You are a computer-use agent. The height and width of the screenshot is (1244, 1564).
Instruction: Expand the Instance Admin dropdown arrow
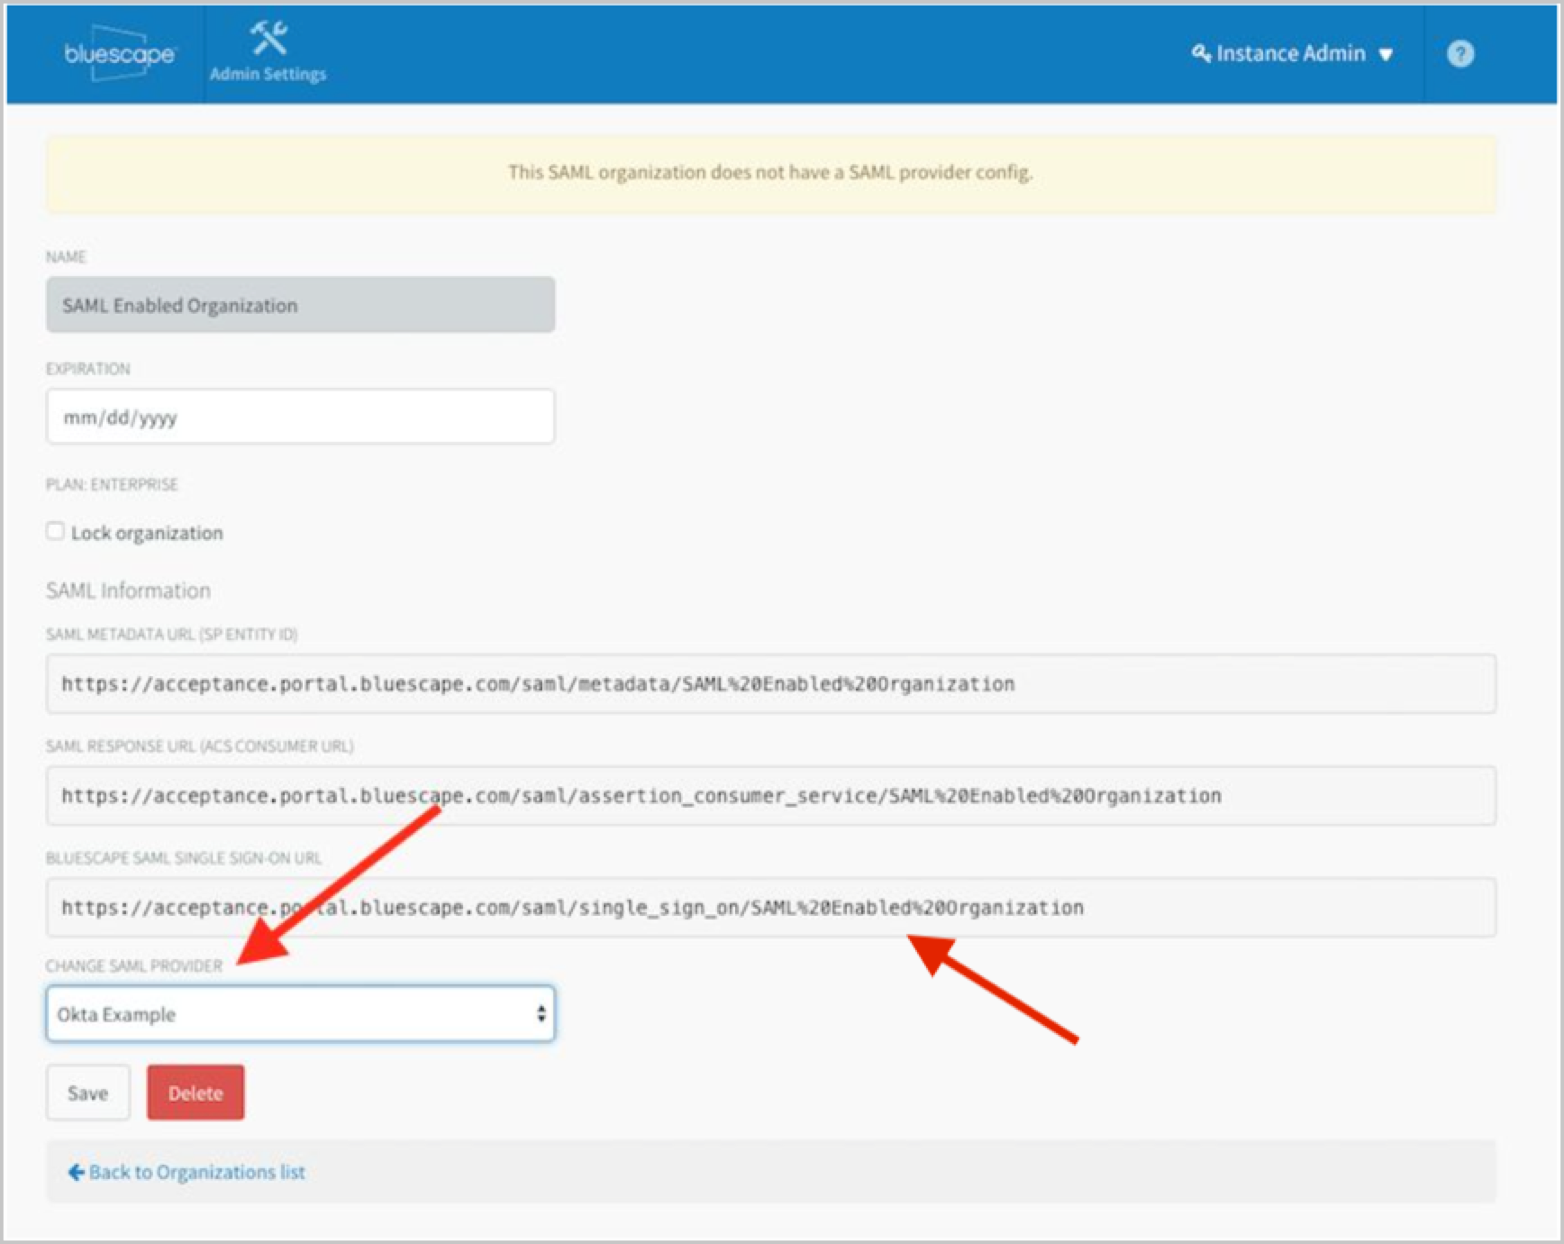tap(1386, 55)
